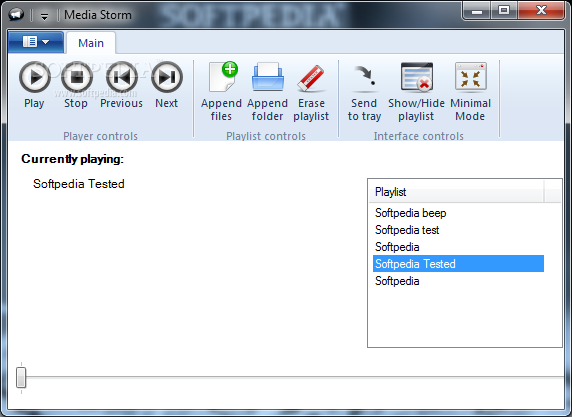Skip to the Next track
The image size is (572, 417).
(167, 85)
